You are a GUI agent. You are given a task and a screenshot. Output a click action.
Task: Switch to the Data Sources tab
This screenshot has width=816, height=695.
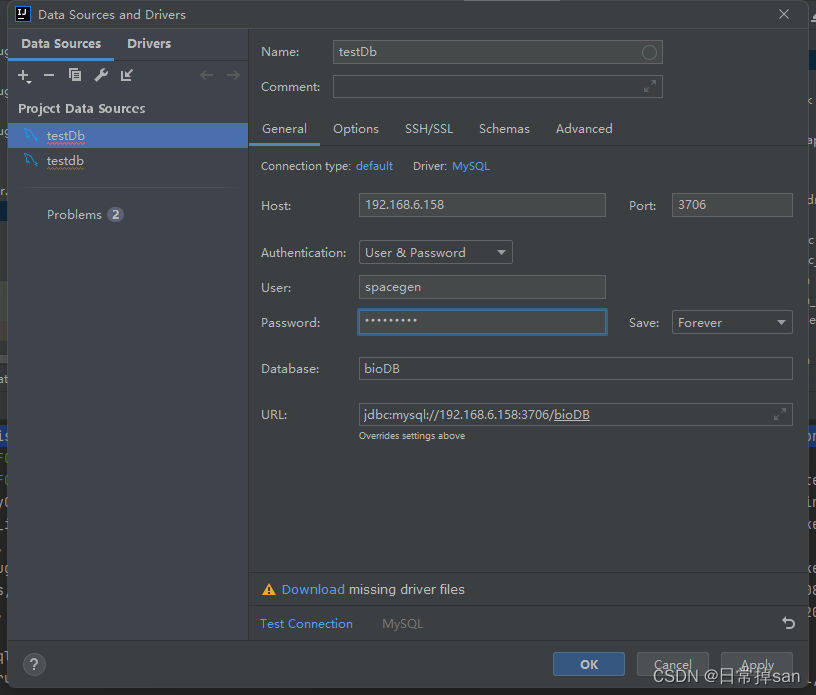(61, 44)
